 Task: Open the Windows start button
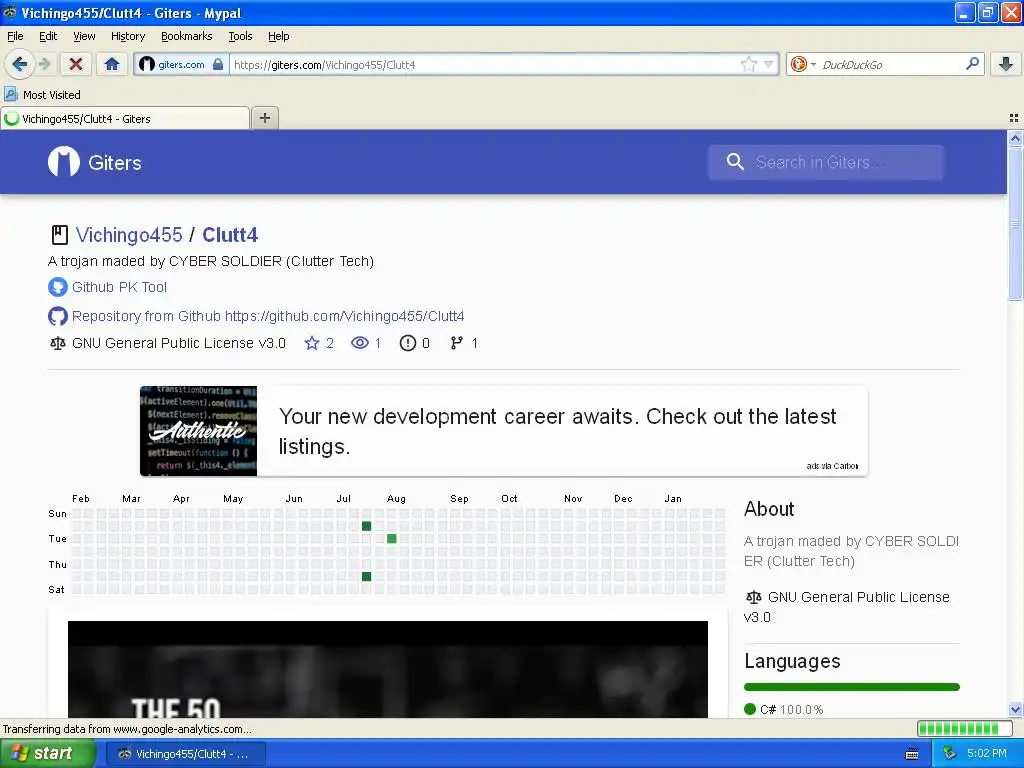[x=48, y=753]
